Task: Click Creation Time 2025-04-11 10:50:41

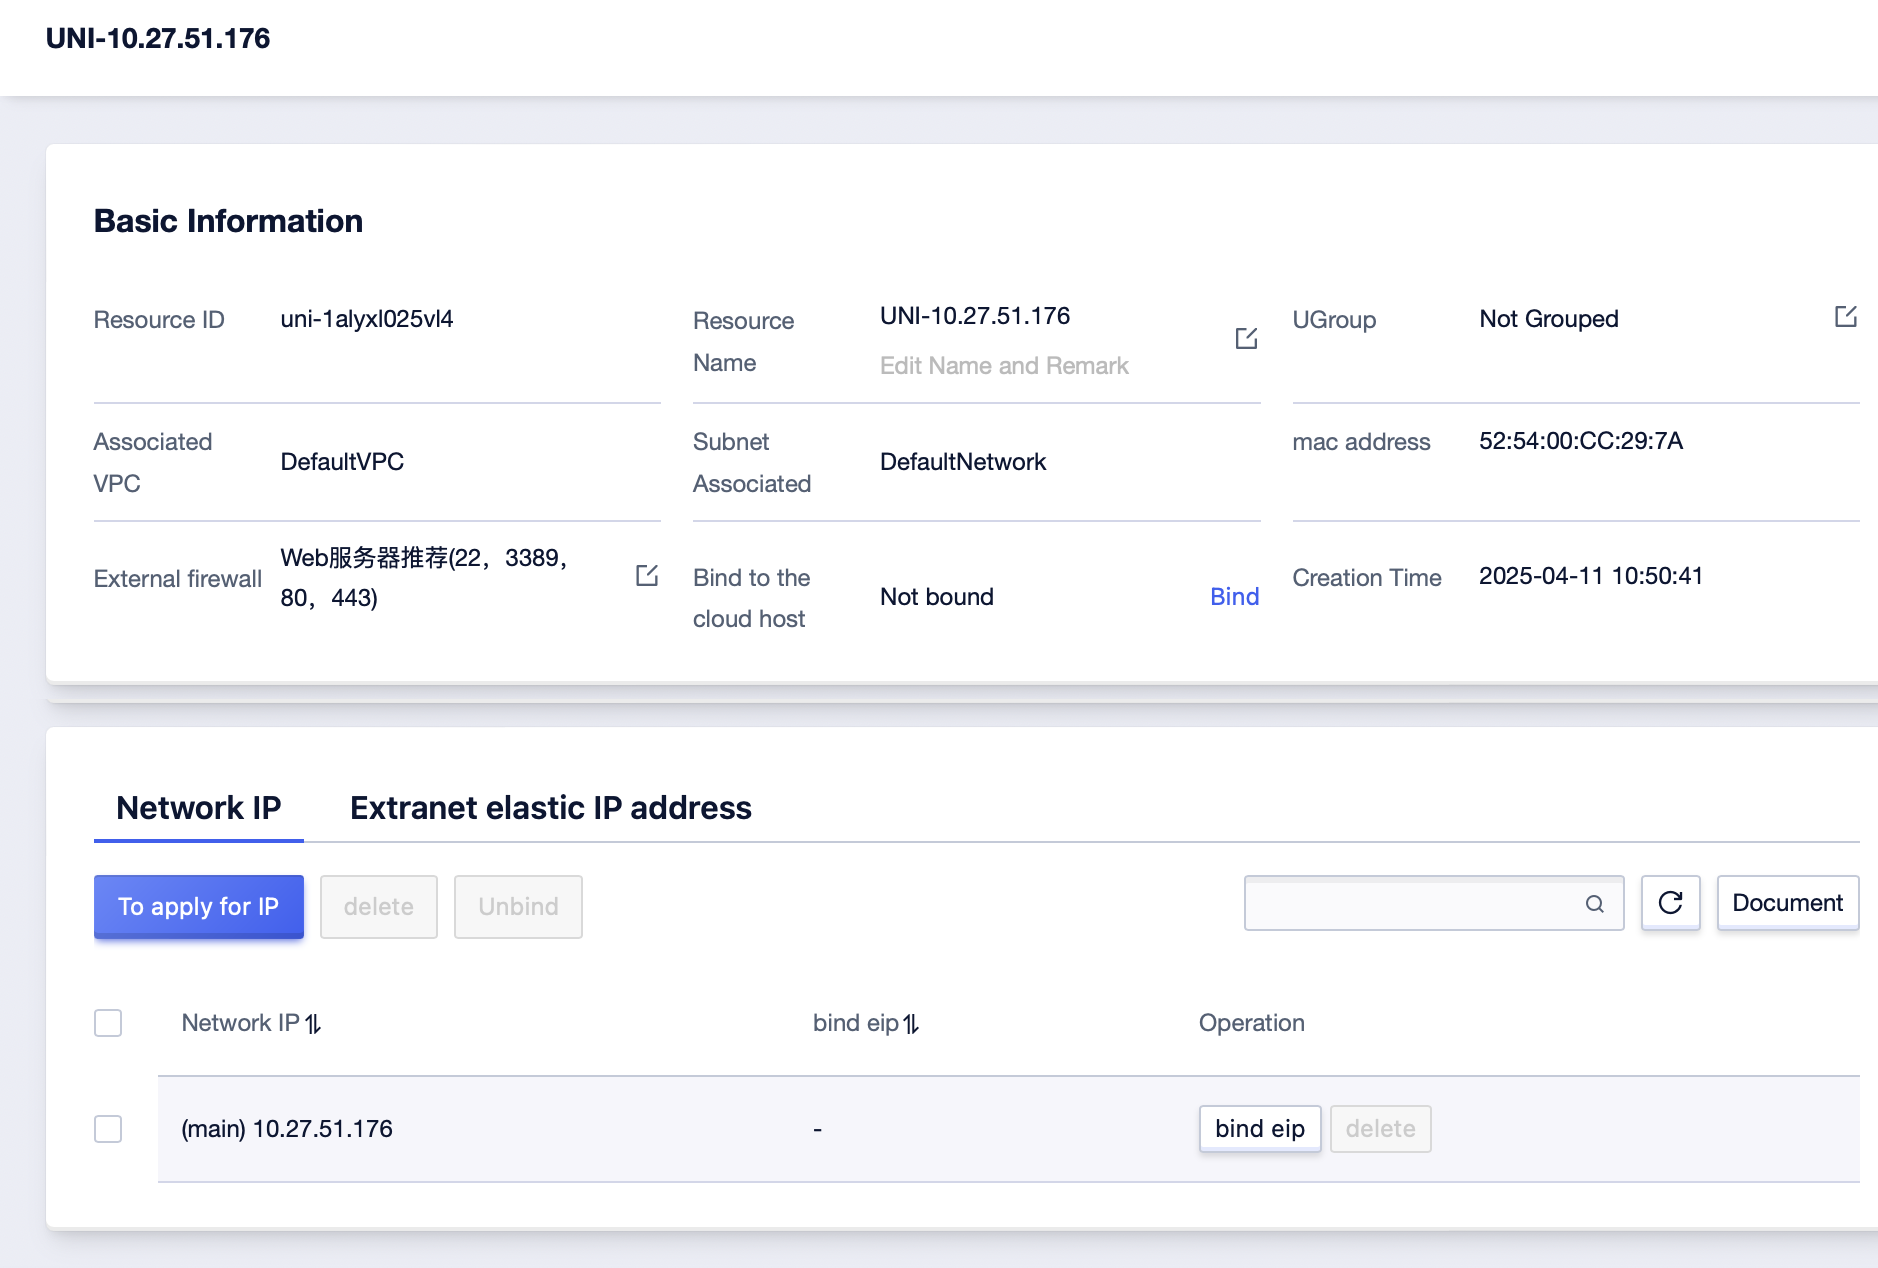Action: [1591, 576]
